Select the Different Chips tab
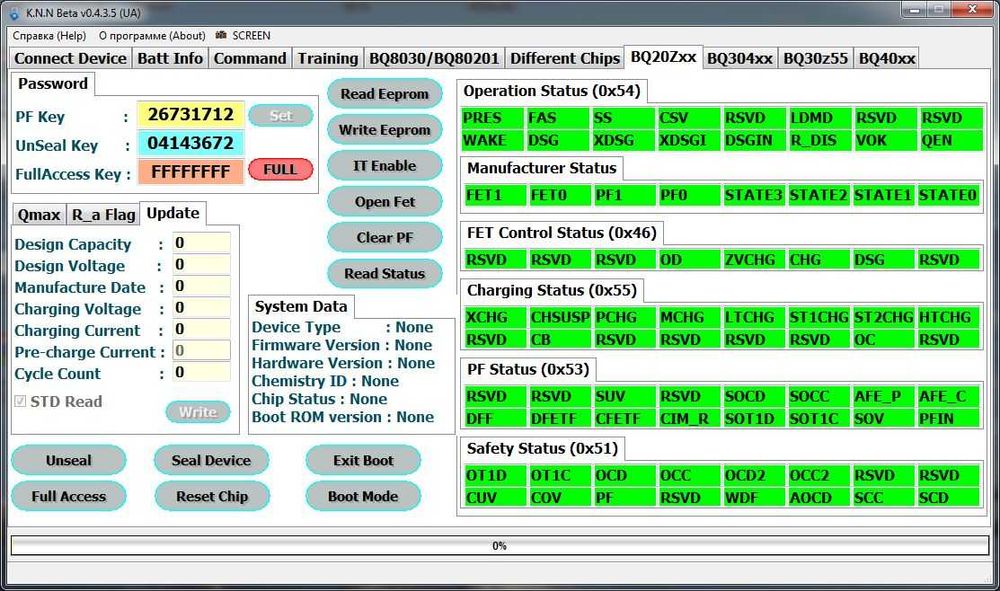1000x591 pixels. click(x=565, y=58)
